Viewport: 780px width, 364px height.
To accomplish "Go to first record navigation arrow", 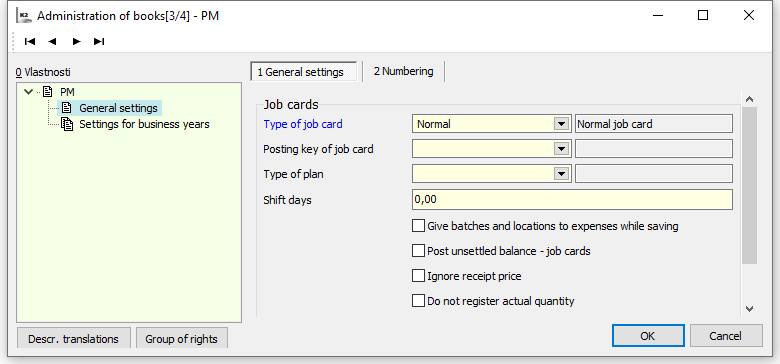I will (30, 41).
